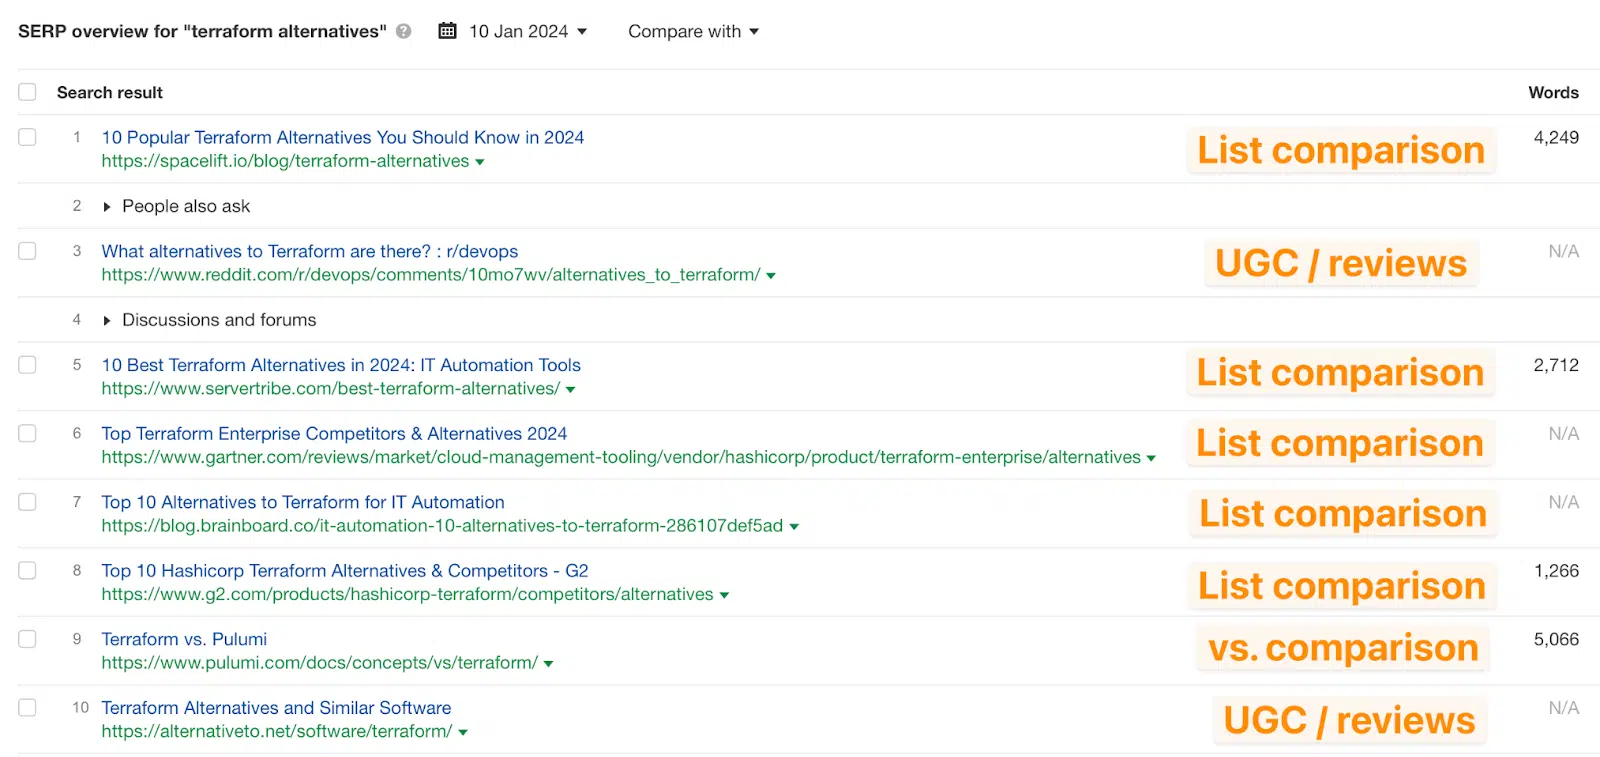The width and height of the screenshot is (1600, 757).
Task: Check the box for reddit r/devops result
Action: tap(27, 251)
